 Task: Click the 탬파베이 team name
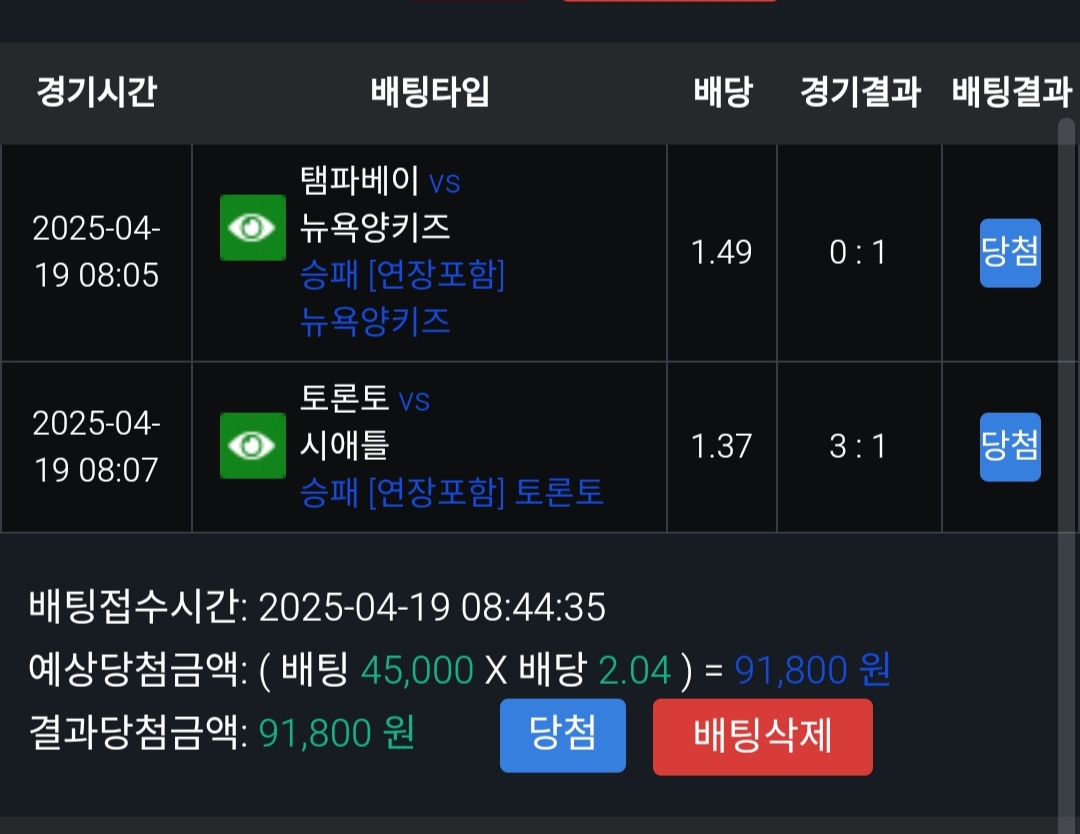(x=360, y=181)
